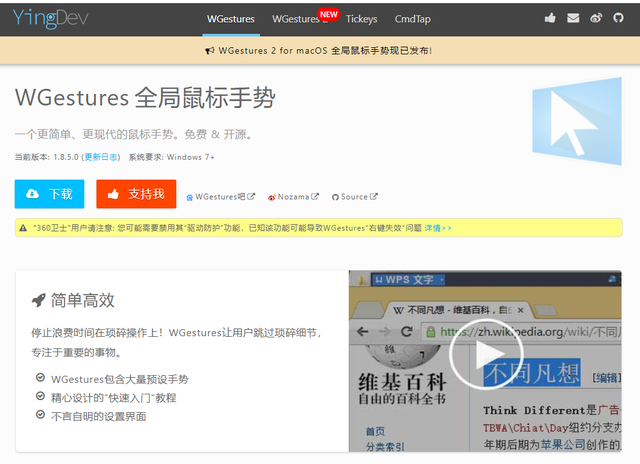Viewport: 640px width, 464px height.
Task: Click the megaphone icon in the announcement banner
Action: pyautogui.click(x=209, y=51)
